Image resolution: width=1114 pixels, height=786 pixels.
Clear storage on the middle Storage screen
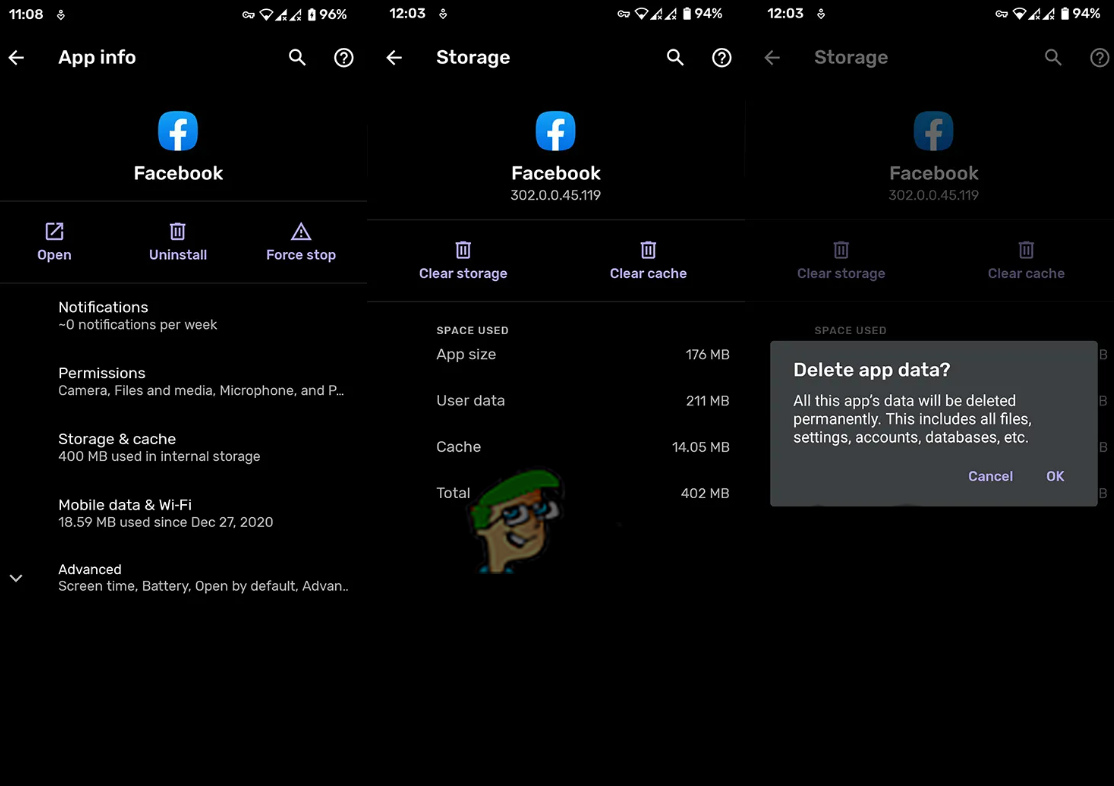[x=463, y=261]
